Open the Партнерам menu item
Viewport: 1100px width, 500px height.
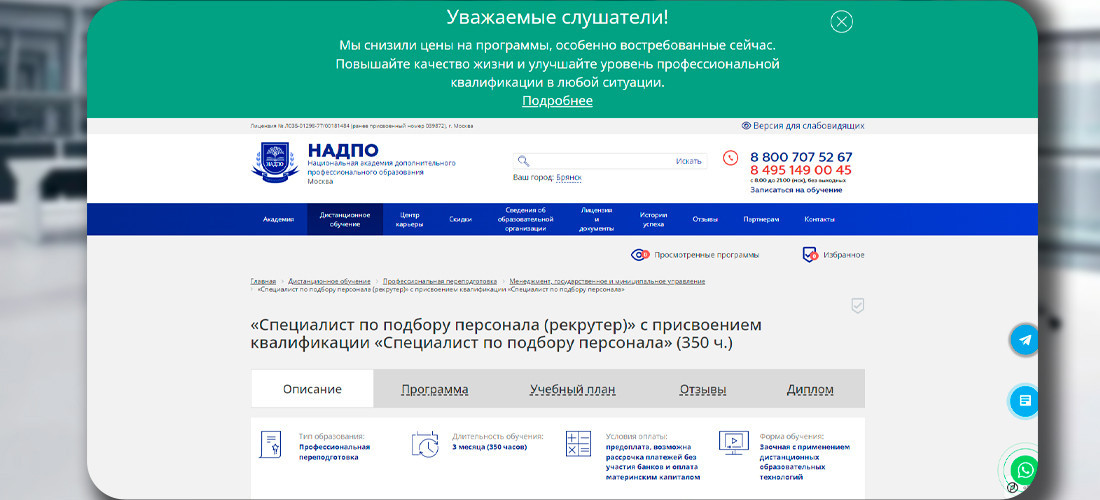click(x=761, y=219)
